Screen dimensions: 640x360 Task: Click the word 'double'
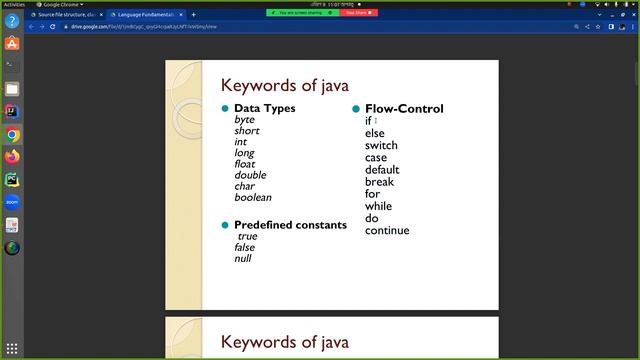(x=250, y=175)
